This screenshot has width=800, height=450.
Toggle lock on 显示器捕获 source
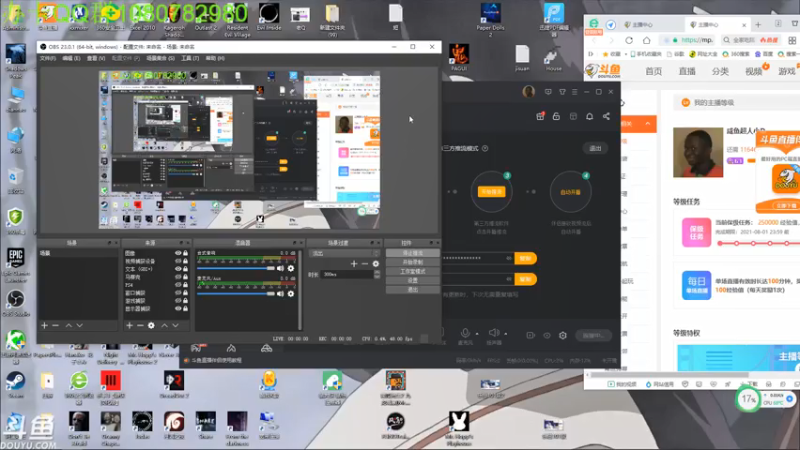coord(186,309)
